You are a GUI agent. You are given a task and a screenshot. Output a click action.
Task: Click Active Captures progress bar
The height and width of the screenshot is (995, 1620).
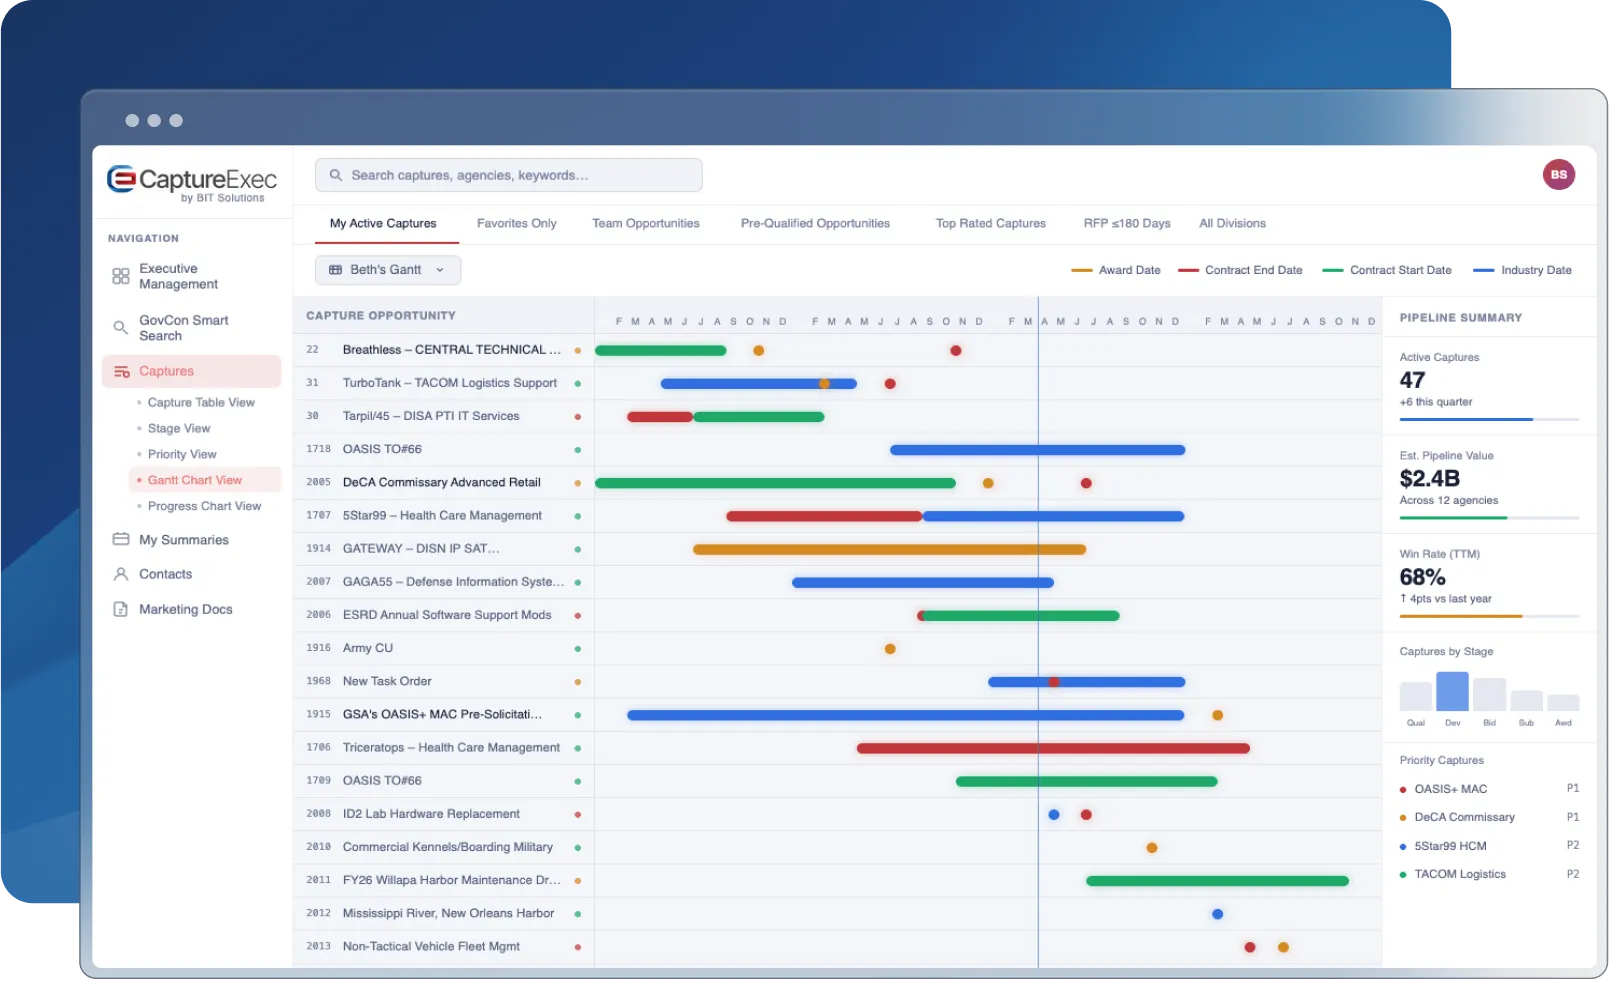[x=1489, y=420]
